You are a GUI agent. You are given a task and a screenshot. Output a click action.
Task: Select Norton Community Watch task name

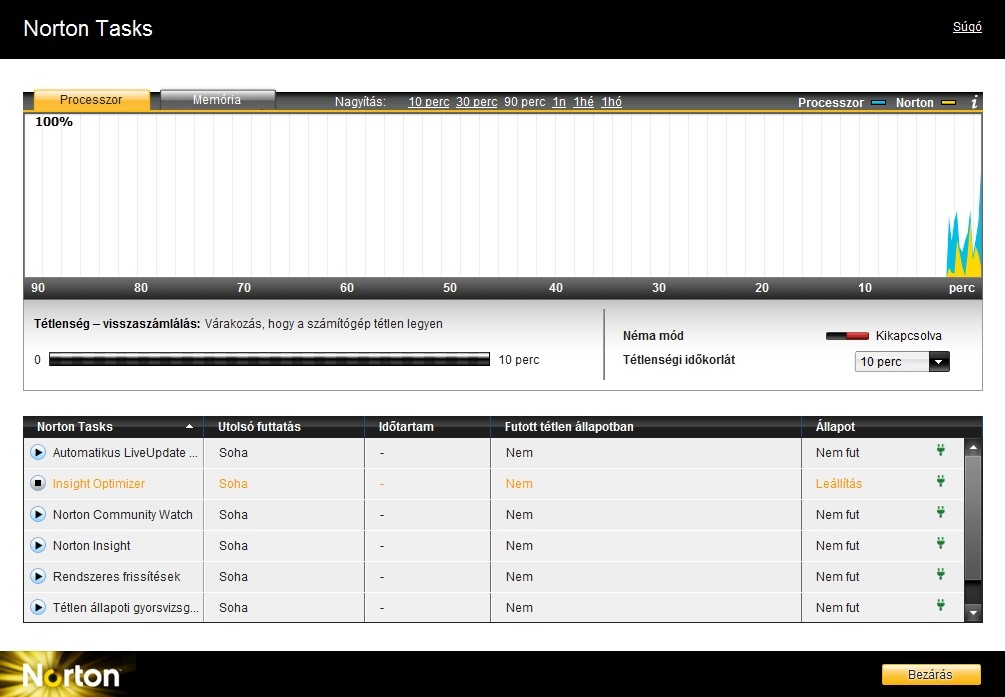click(x=122, y=514)
